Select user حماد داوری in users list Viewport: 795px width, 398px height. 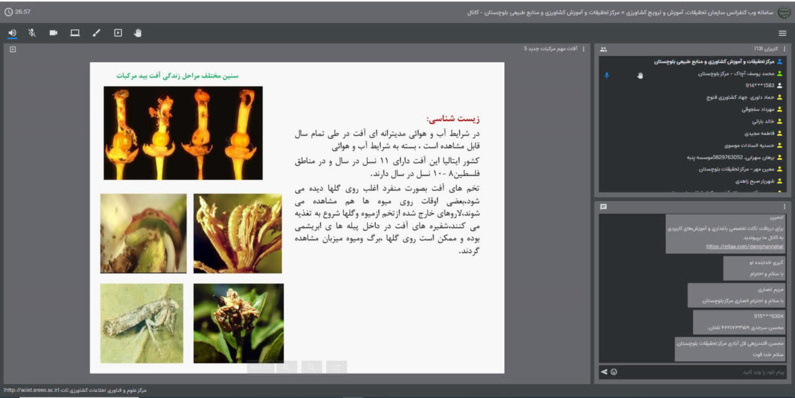(x=741, y=97)
